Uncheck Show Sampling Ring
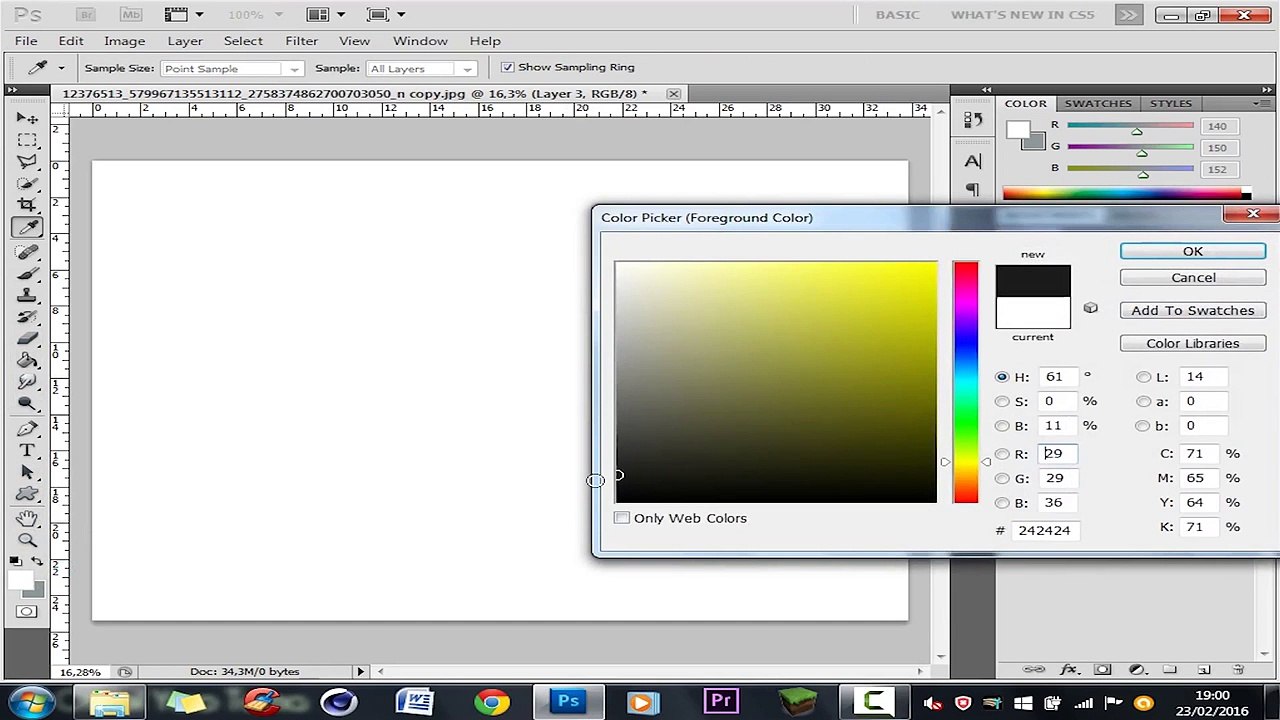Screen dimensions: 1280x720 [x=507, y=67]
